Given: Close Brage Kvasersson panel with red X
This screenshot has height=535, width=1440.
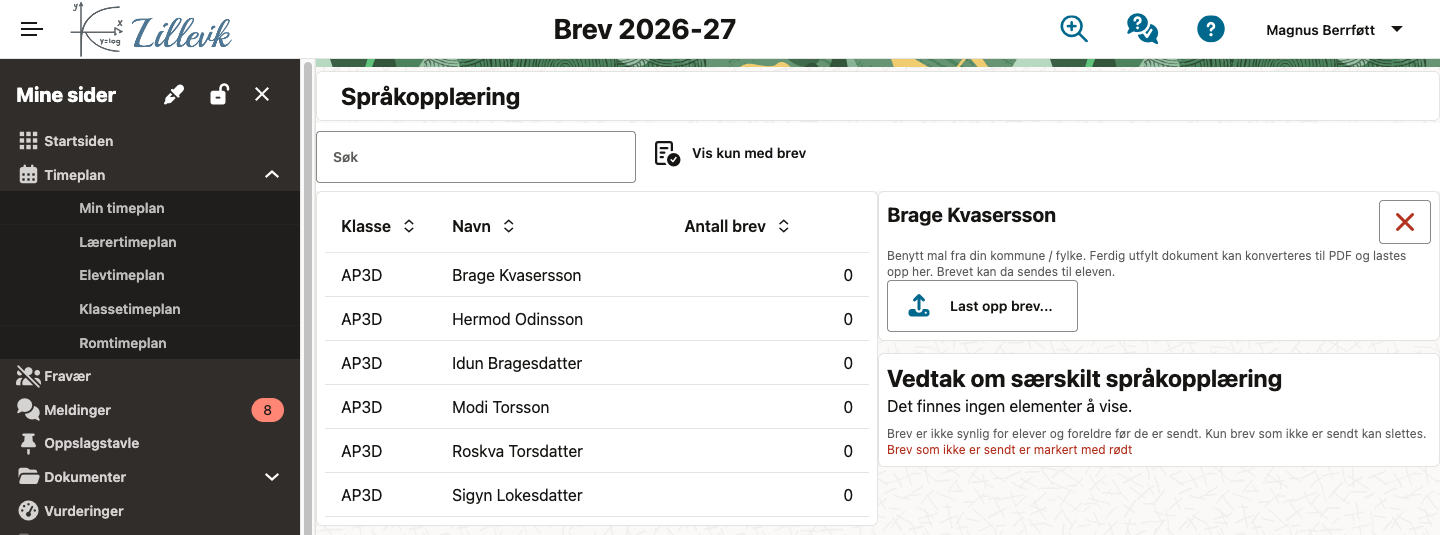Looking at the screenshot, I should coord(1404,222).
